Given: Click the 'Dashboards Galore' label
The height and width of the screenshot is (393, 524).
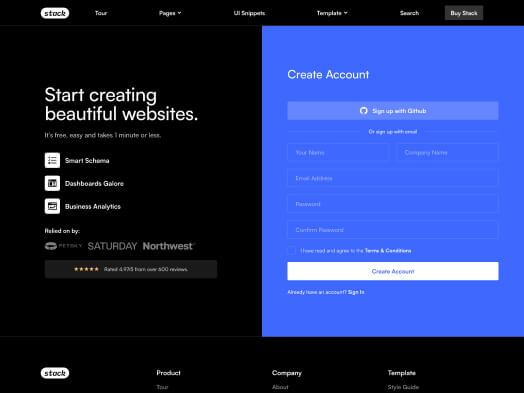Looking at the screenshot, I should (x=94, y=183).
